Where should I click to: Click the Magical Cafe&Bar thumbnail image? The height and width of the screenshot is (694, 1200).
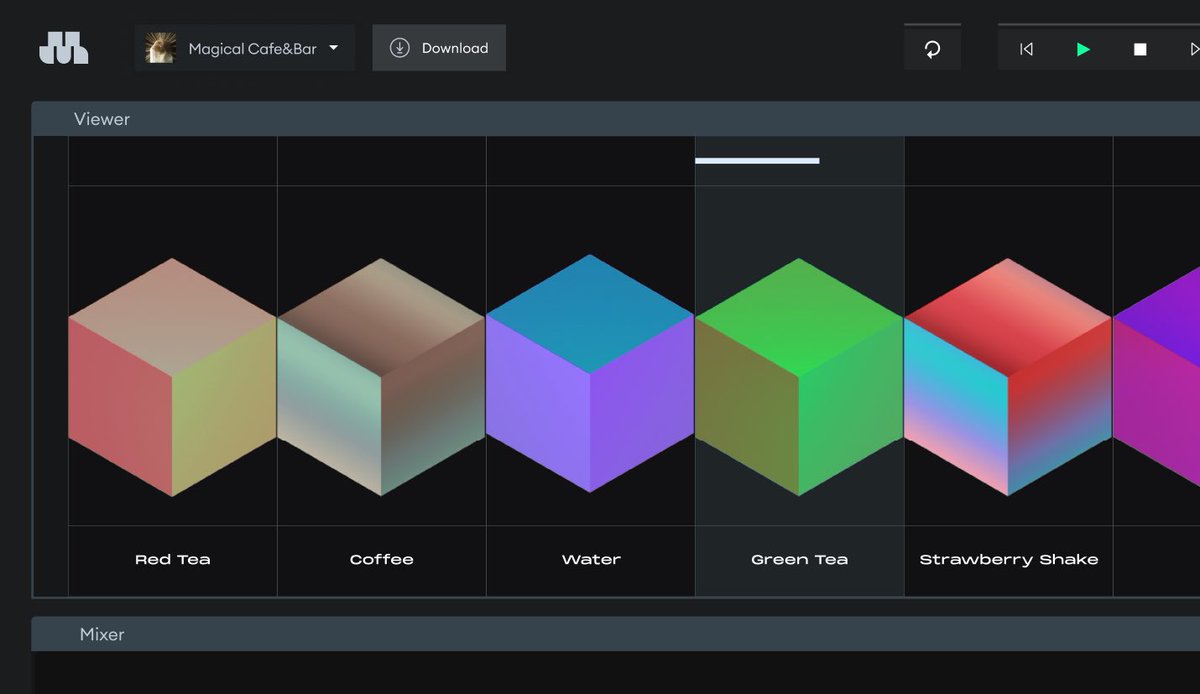[161, 48]
